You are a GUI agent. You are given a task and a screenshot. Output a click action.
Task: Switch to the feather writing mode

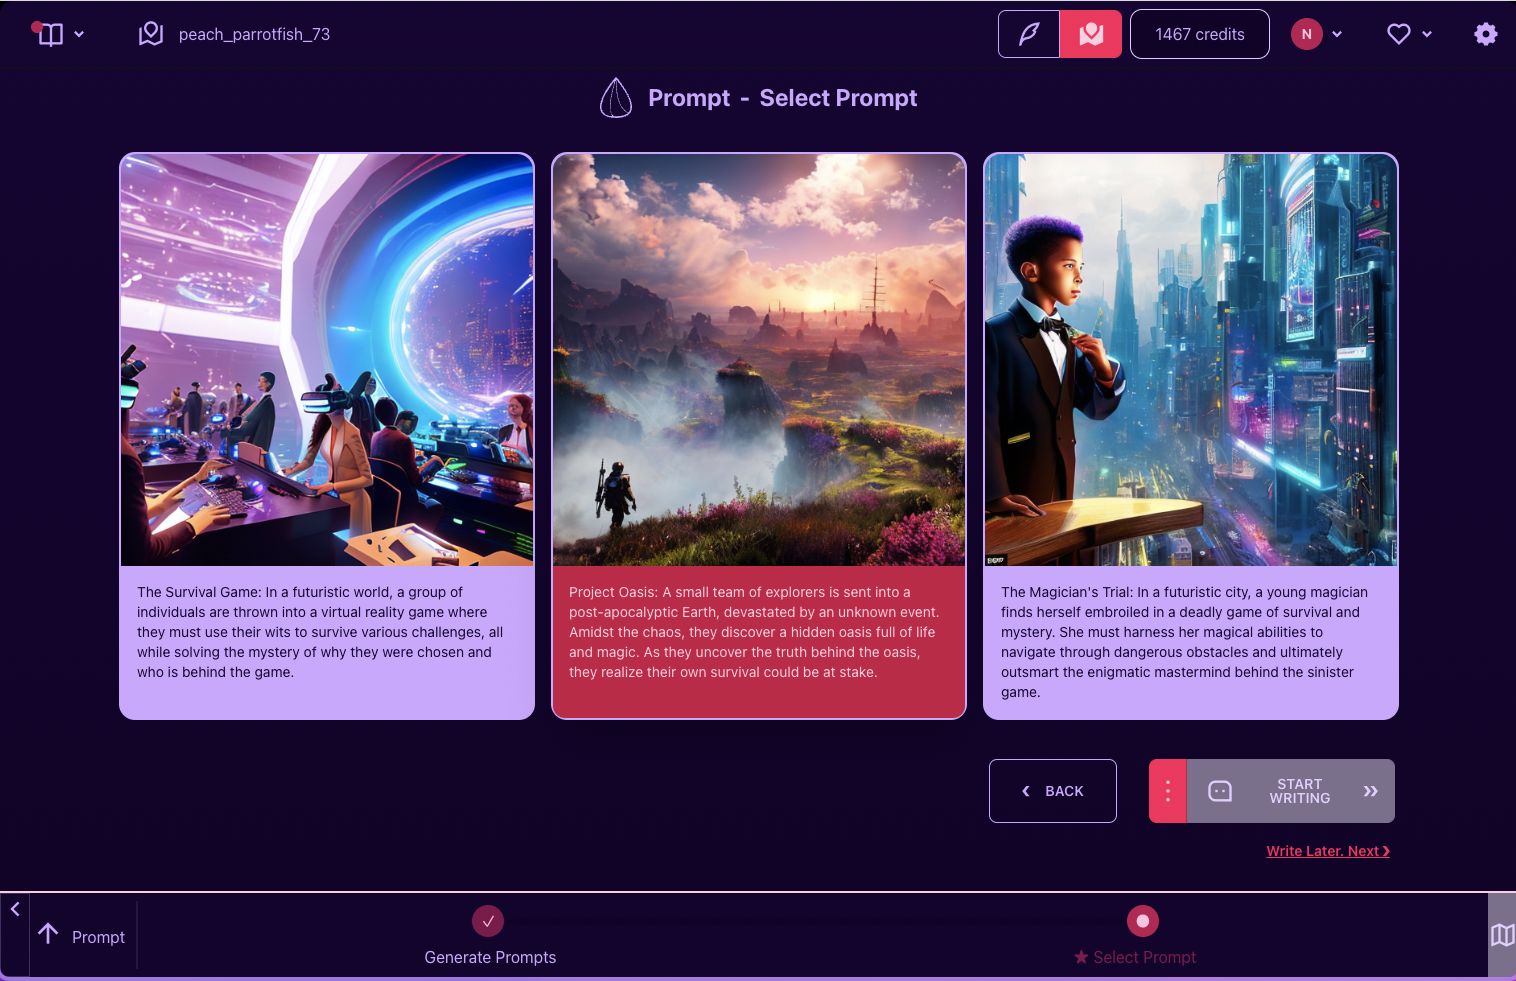click(x=1029, y=34)
